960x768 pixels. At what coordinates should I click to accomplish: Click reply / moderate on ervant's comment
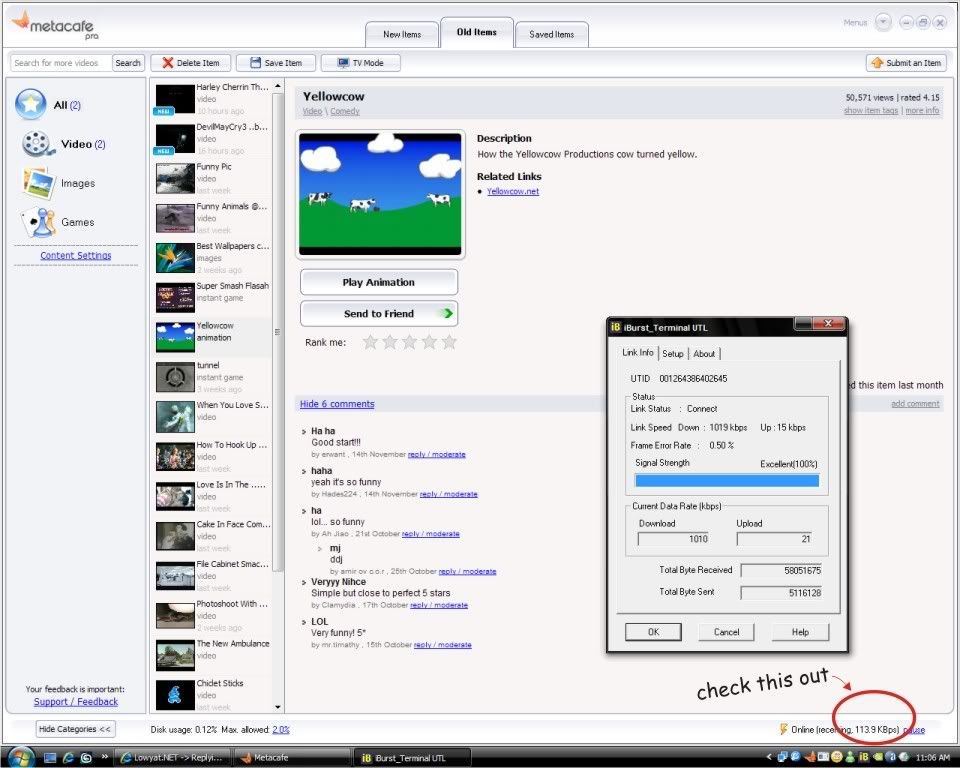[x=437, y=454]
